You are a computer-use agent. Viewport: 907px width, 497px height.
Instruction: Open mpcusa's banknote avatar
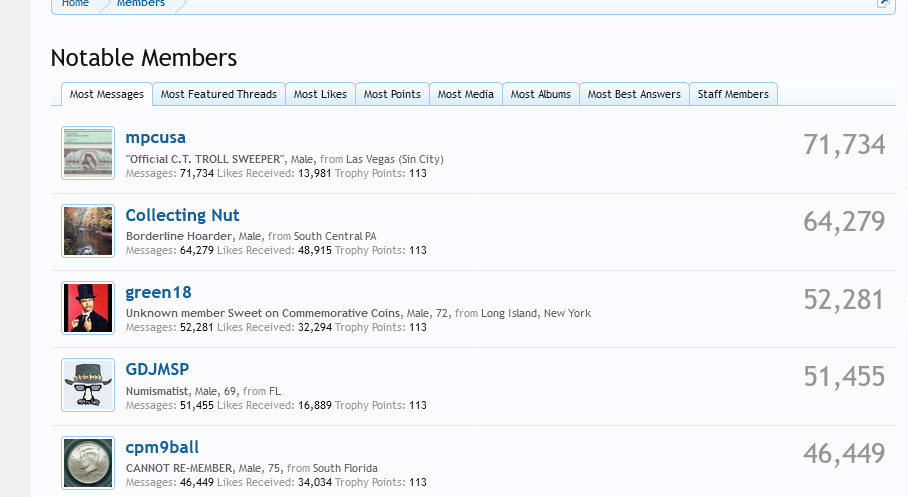(x=87, y=153)
